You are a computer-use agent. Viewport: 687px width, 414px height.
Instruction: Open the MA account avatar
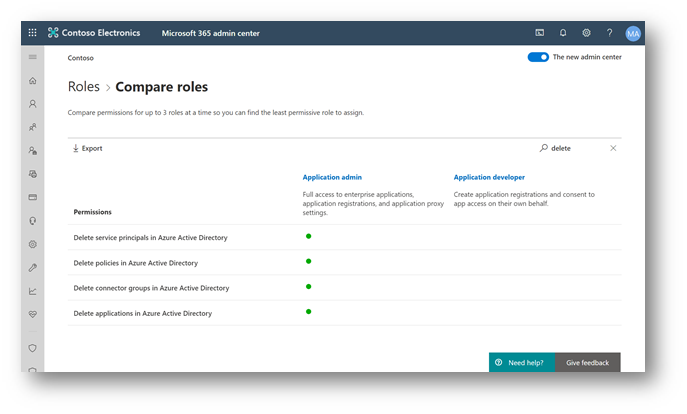pos(633,33)
